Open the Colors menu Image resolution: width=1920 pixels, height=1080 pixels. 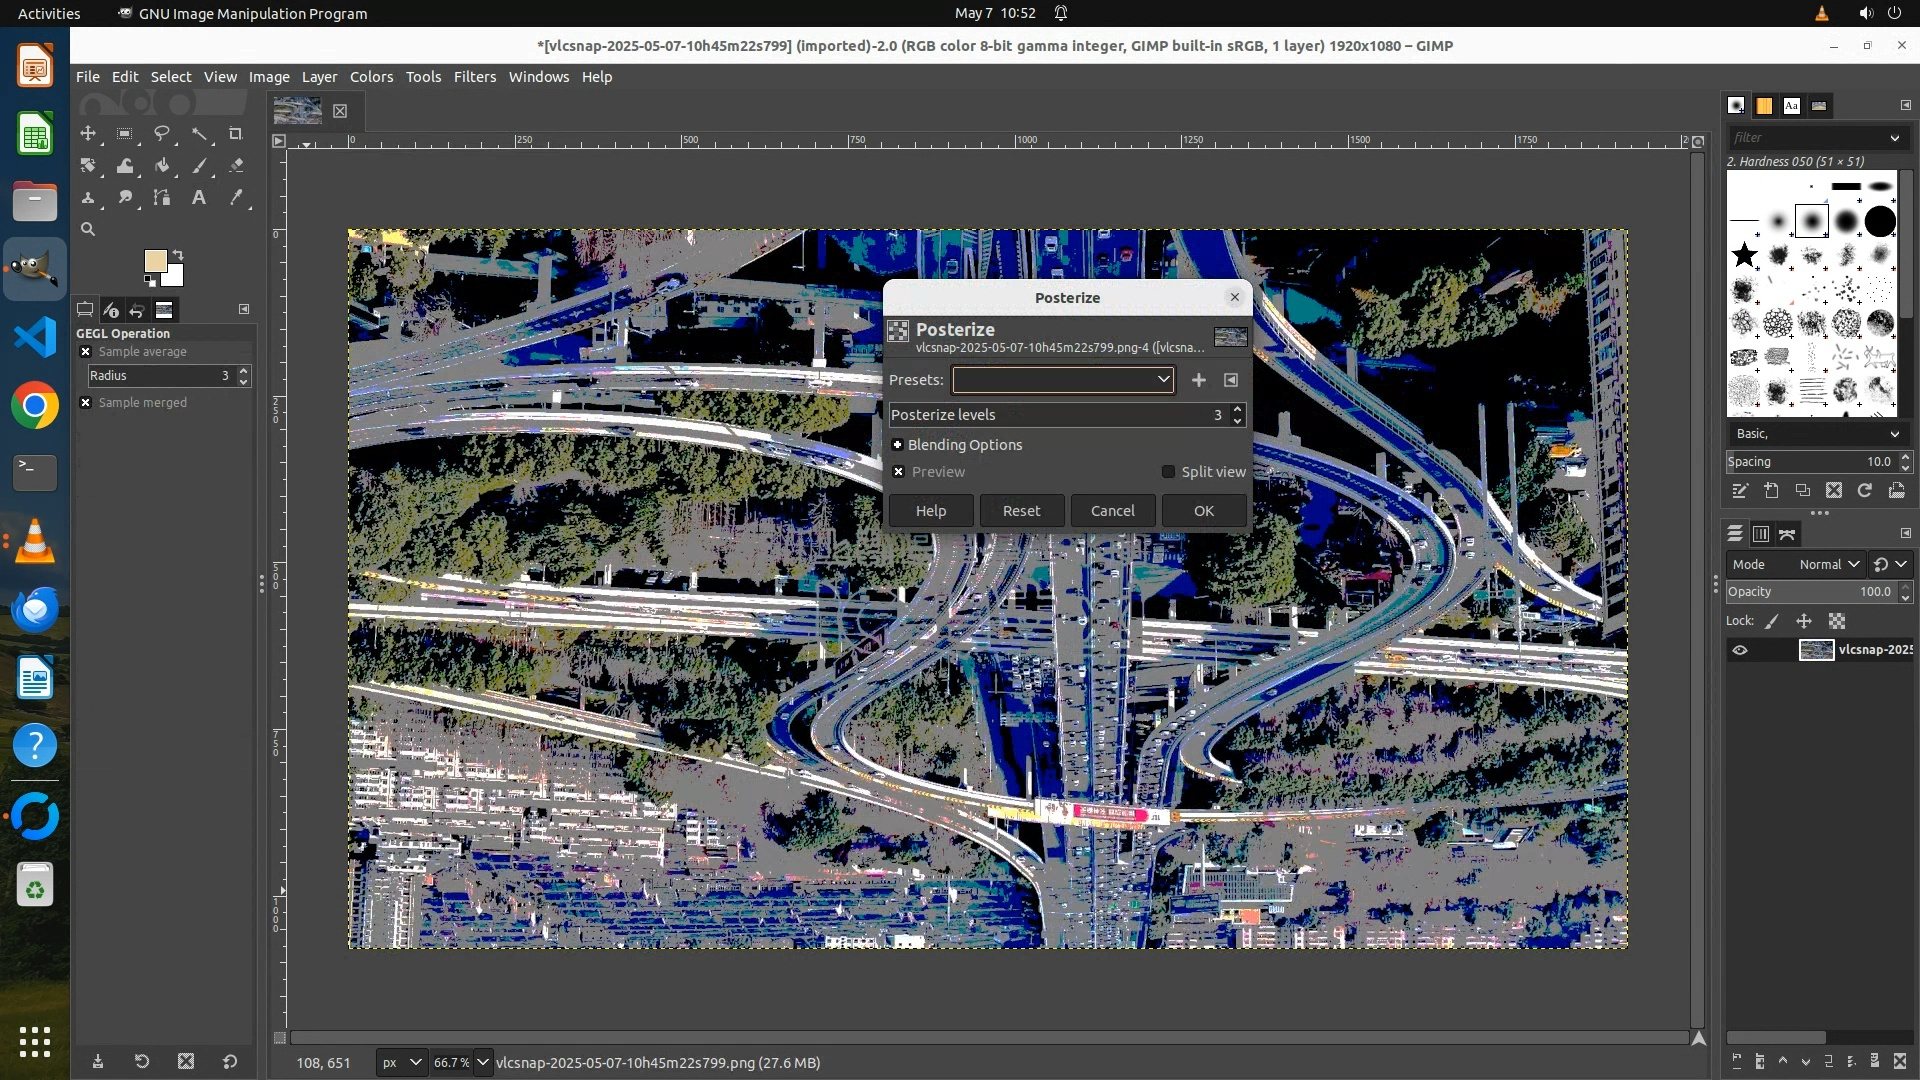tap(371, 77)
